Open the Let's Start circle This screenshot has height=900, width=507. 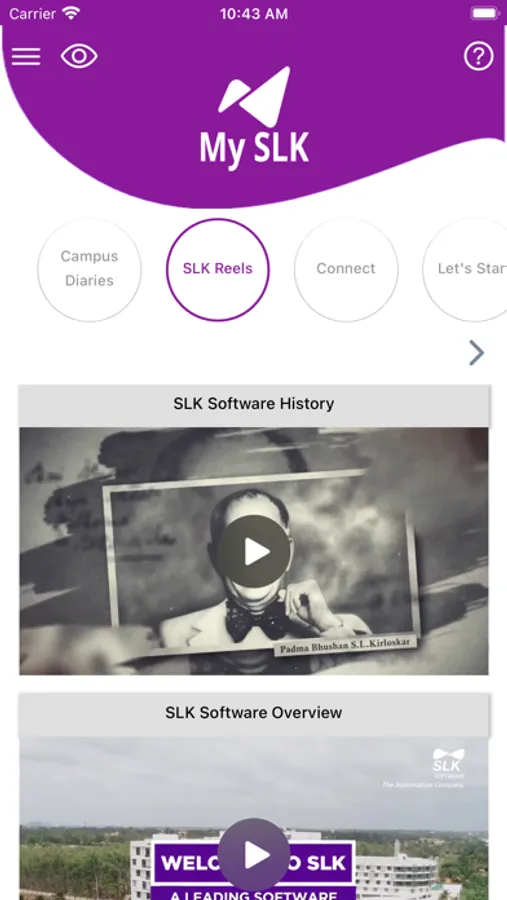click(x=465, y=269)
